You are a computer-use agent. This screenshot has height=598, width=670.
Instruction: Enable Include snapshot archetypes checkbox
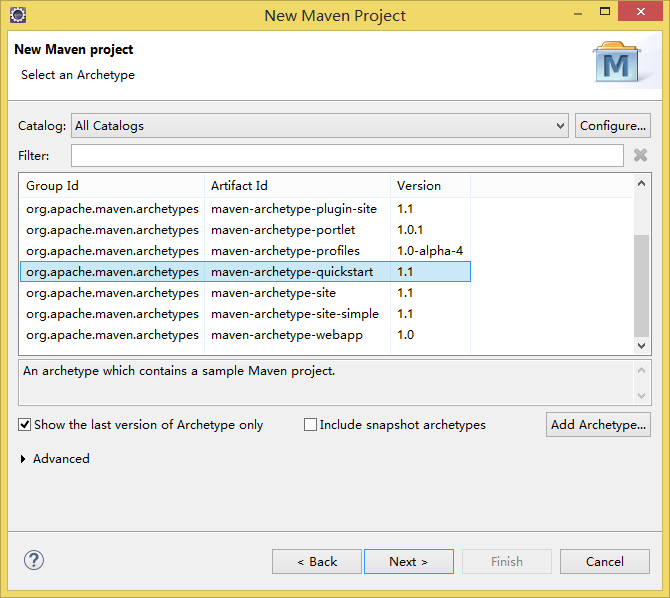point(310,425)
